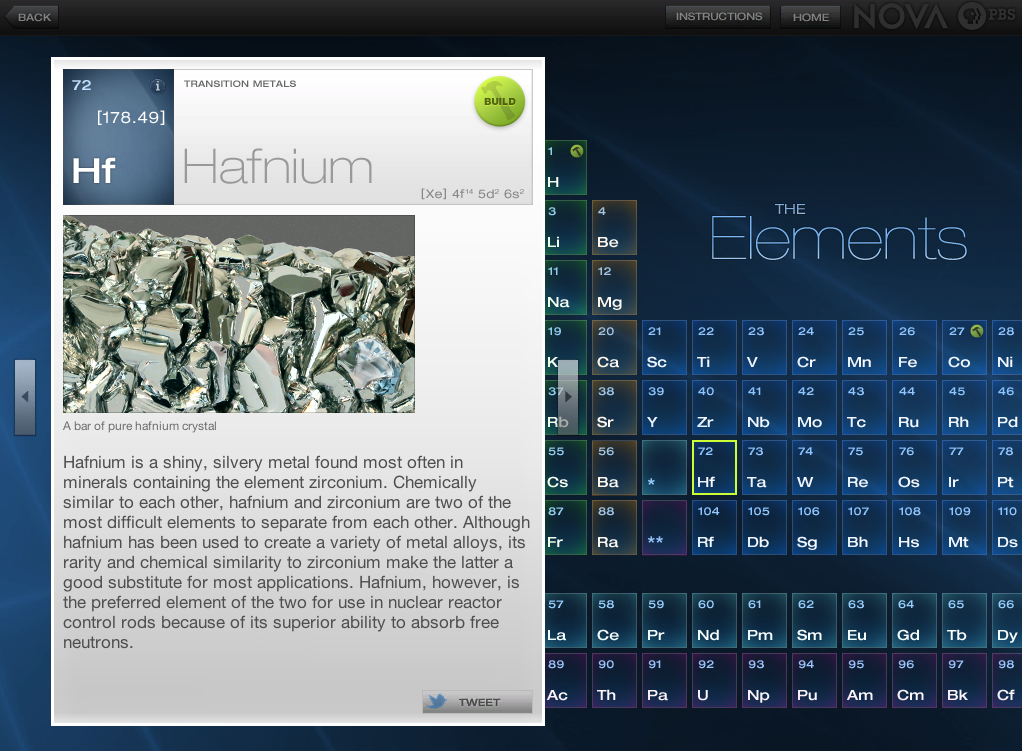Select Neodymium (Nd) element tile

(714, 621)
